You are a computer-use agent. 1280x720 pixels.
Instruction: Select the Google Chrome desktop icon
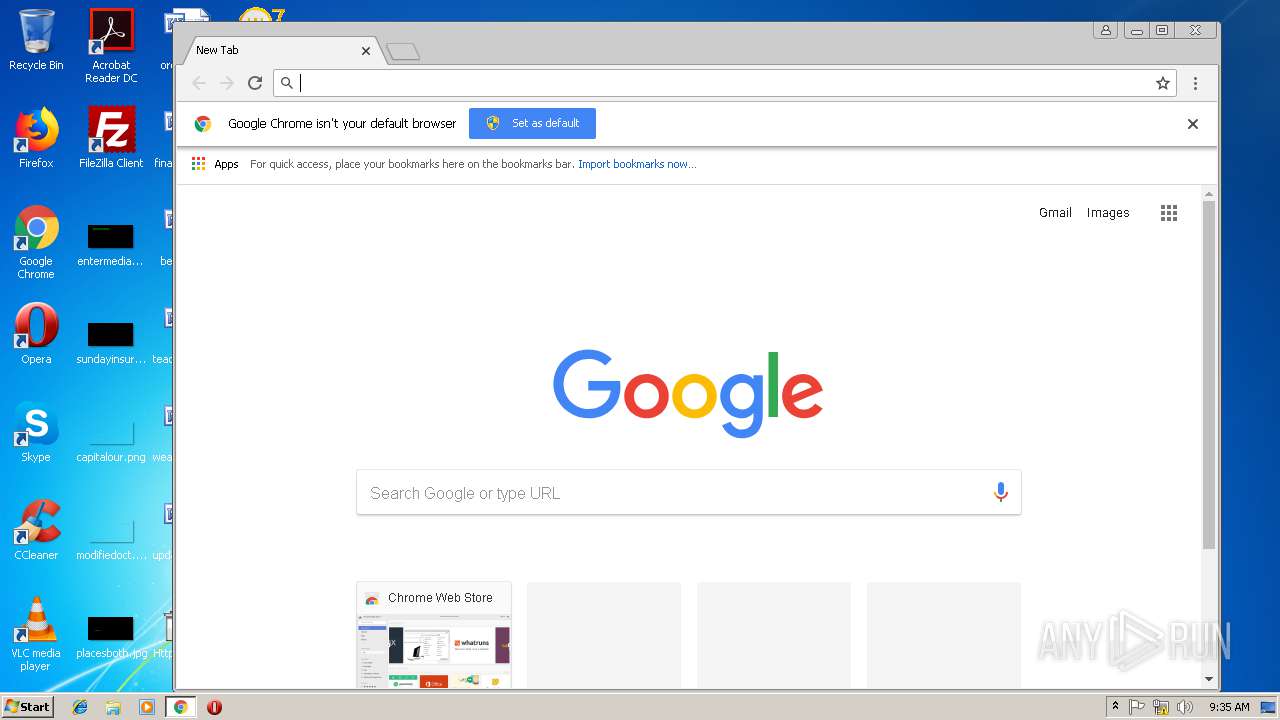(36, 243)
